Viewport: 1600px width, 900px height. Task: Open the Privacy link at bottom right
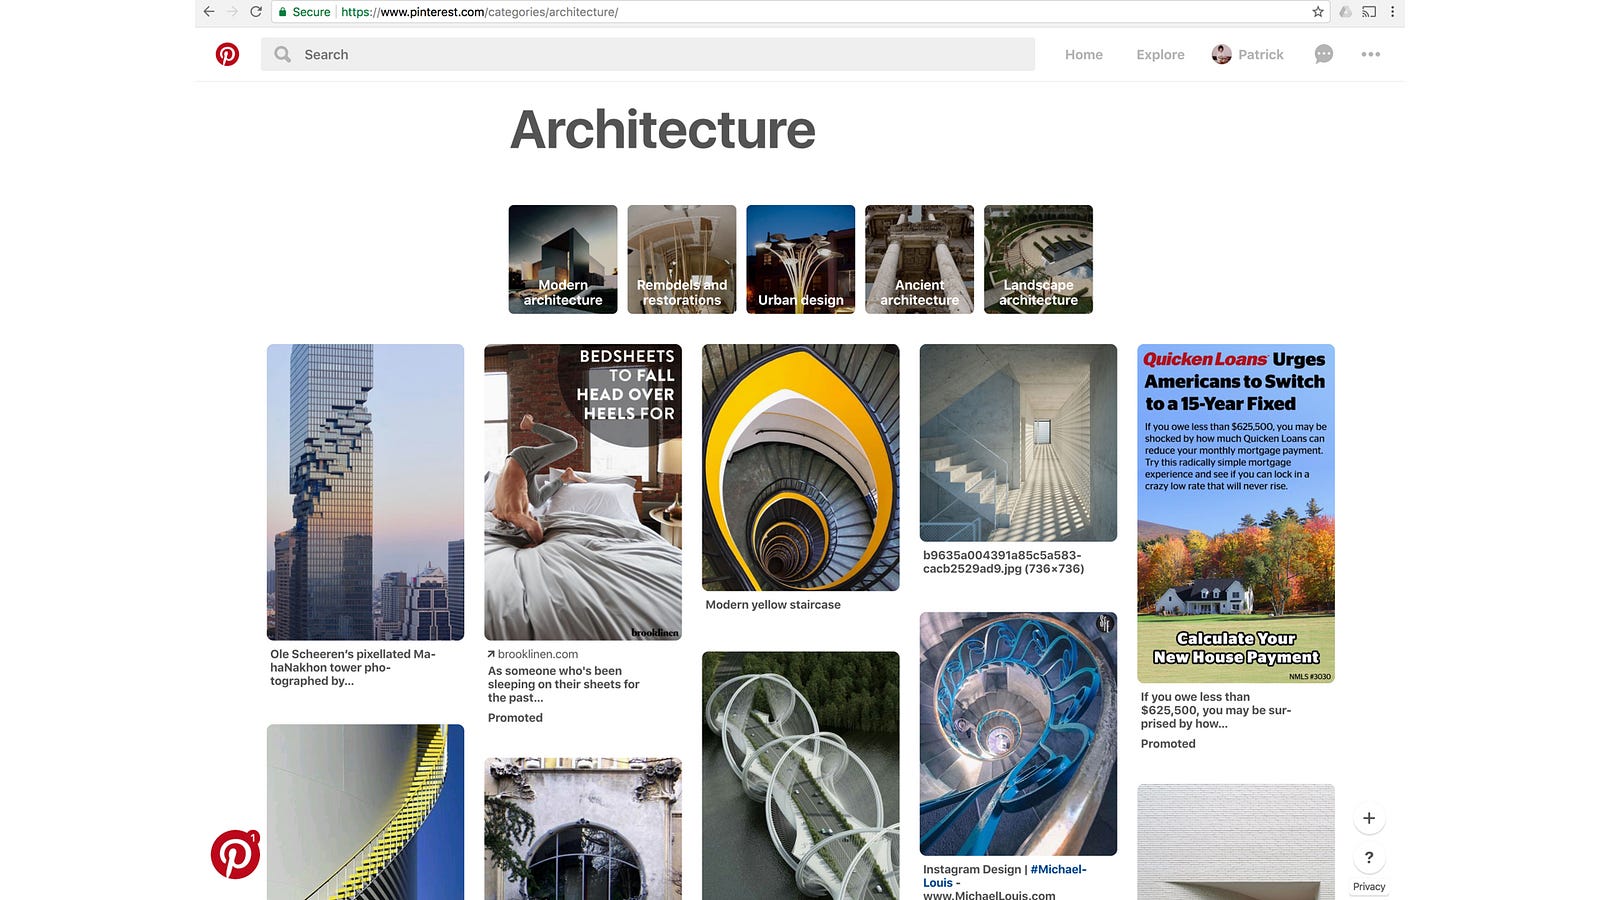1368,886
